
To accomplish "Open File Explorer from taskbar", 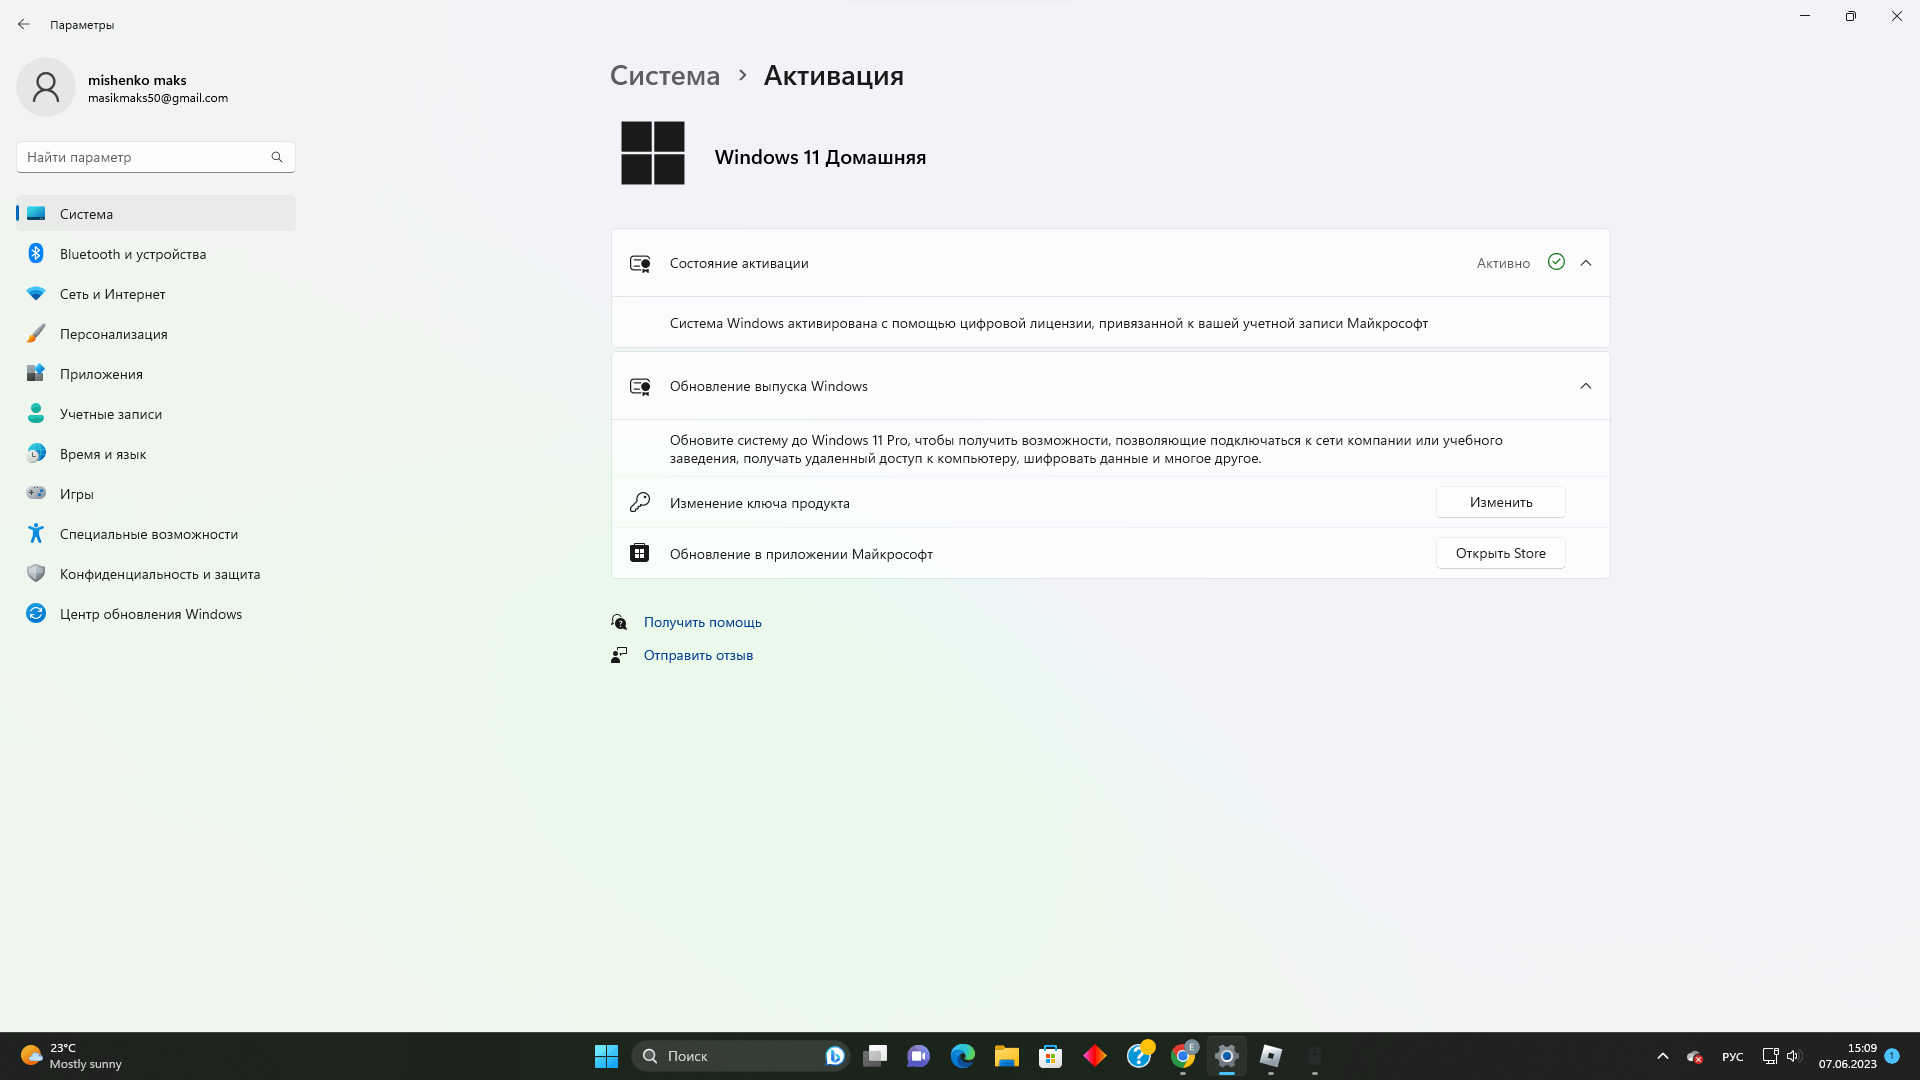I will point(1007,1056).
